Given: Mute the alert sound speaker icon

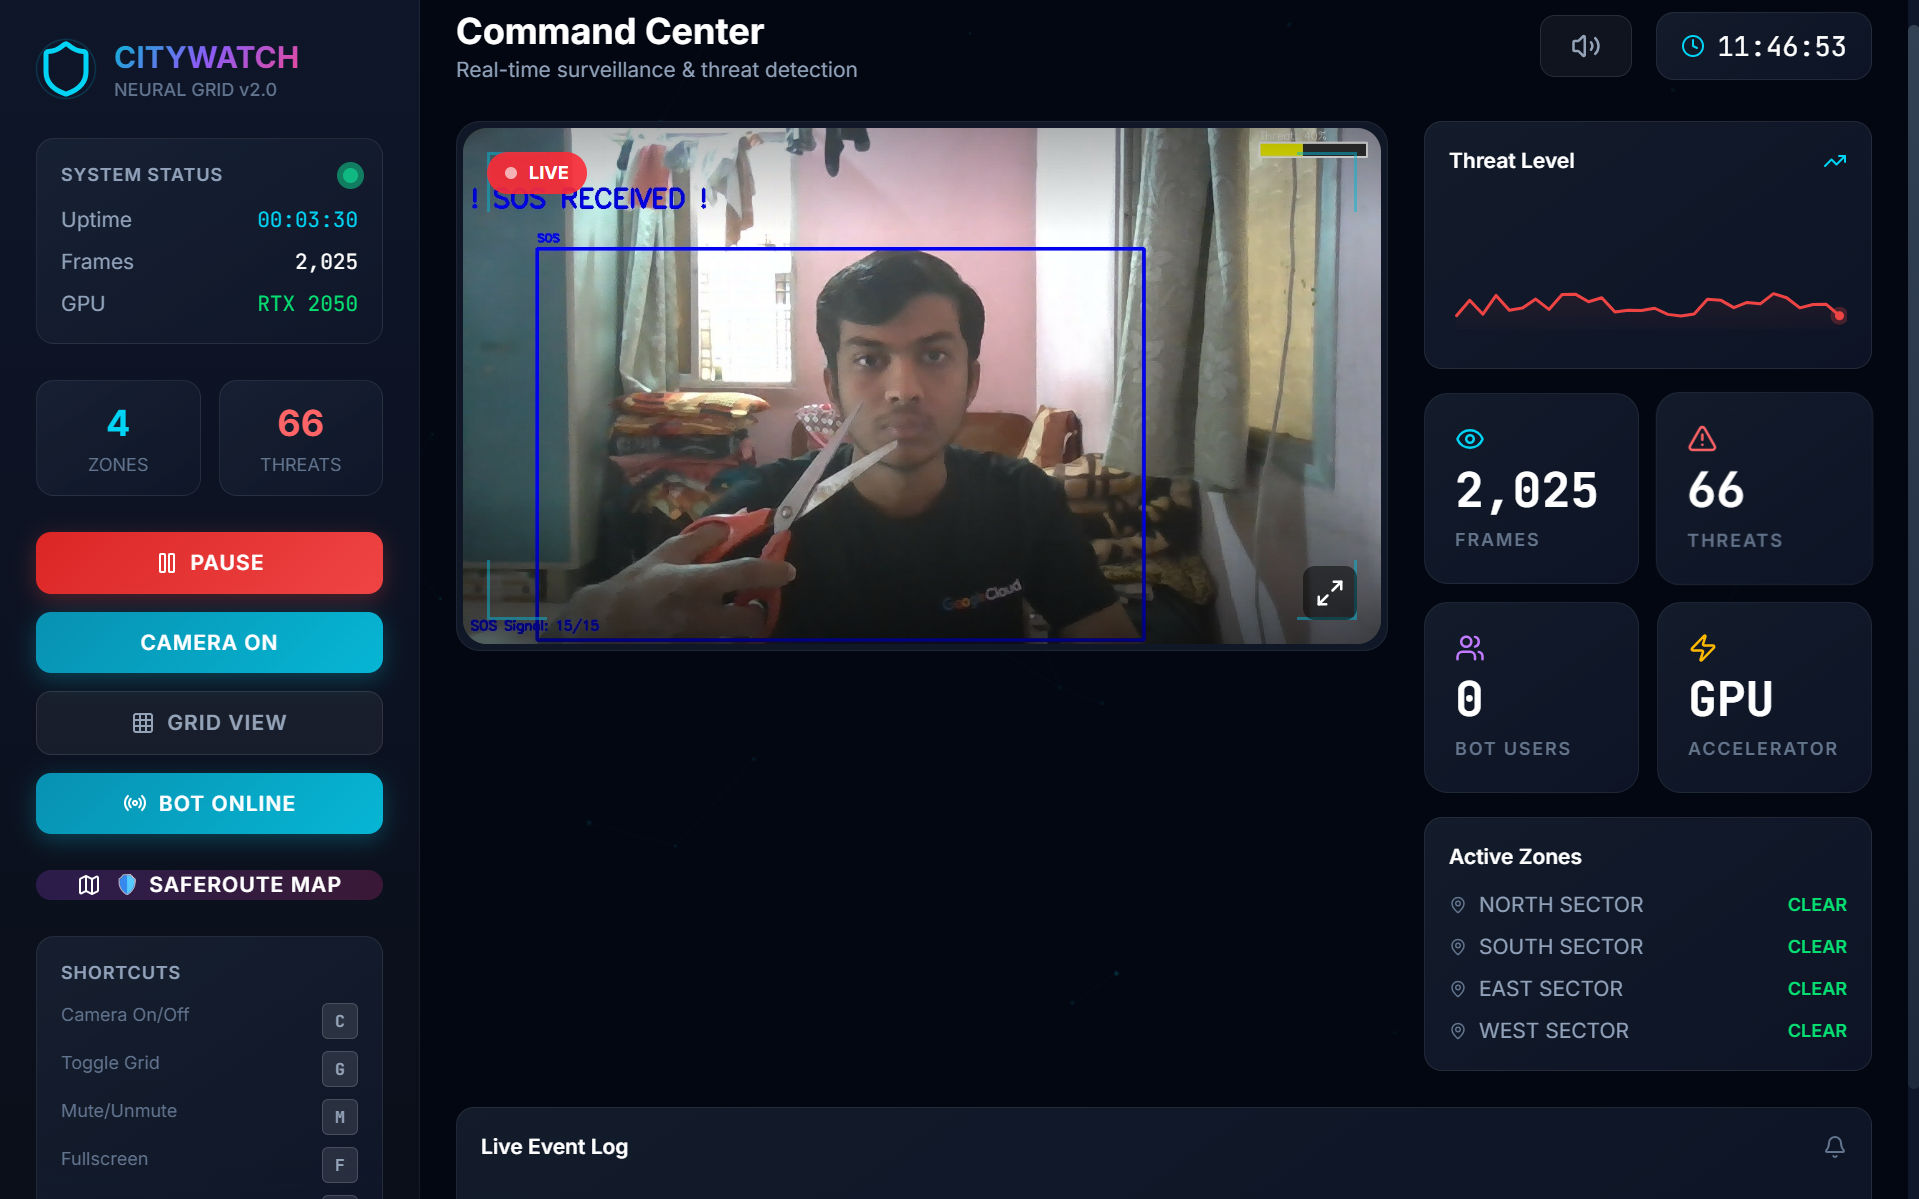Looking at the screenshot, I should point(1585,46).
